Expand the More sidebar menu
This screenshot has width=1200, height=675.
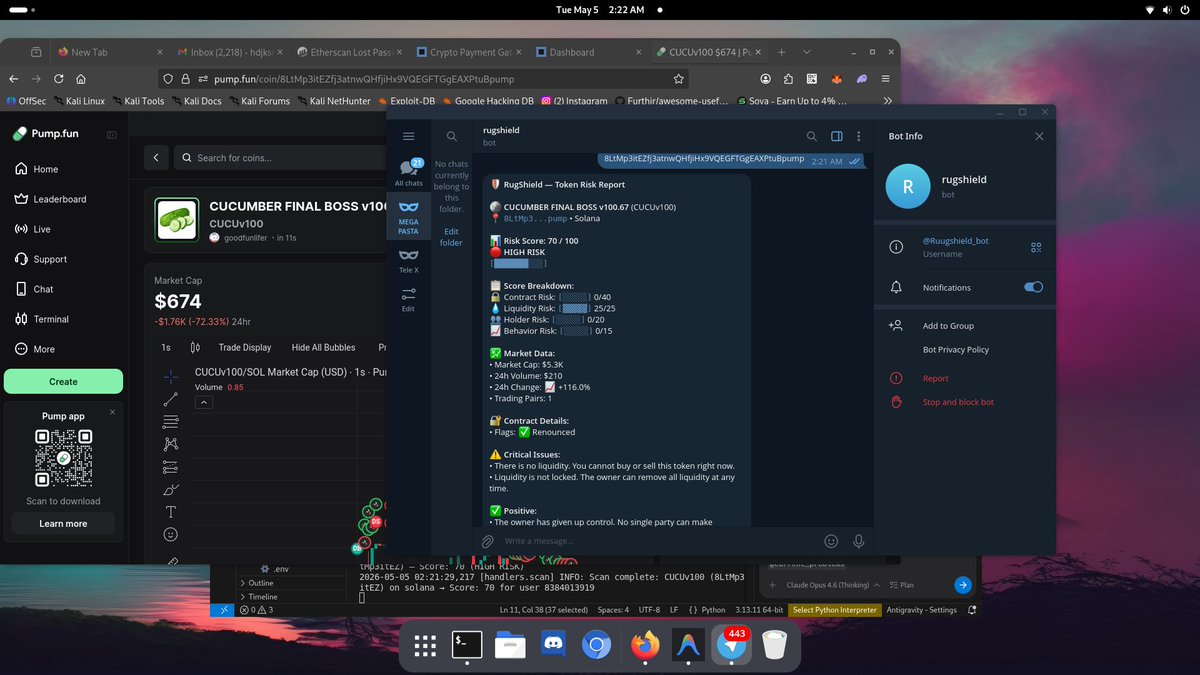coord(63,349)
